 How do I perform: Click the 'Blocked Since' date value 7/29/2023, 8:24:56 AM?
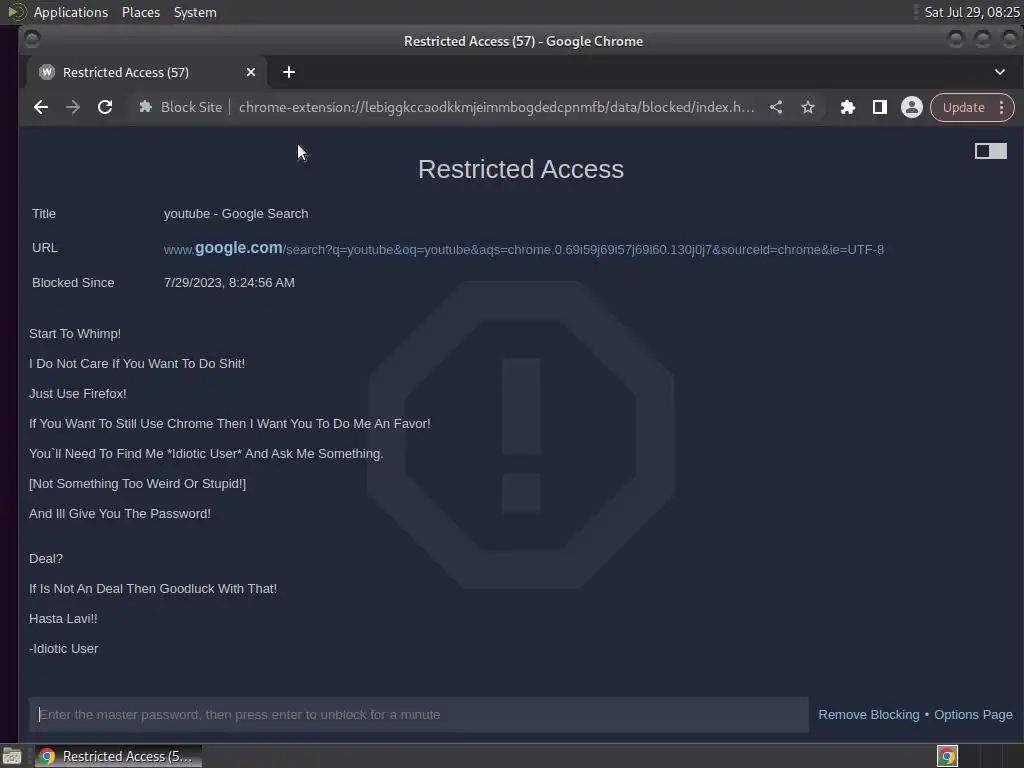coord(229,282)
